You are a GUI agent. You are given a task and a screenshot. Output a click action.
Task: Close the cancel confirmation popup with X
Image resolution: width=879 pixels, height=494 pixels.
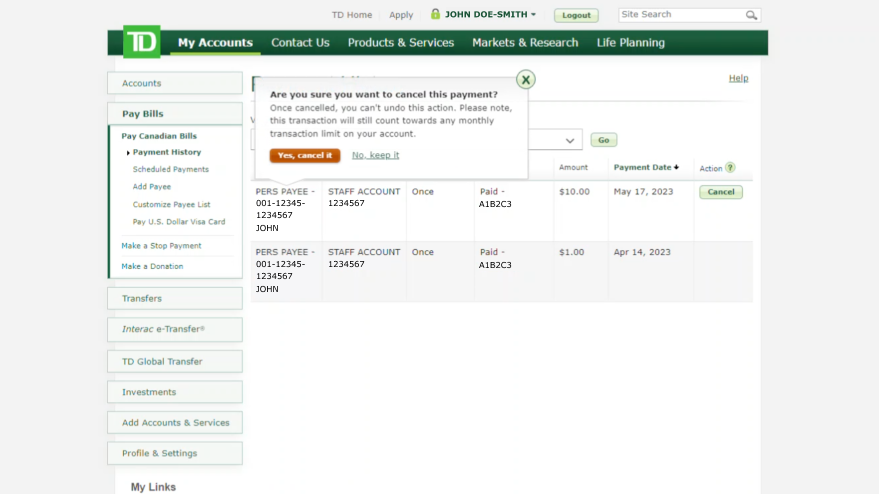click(x=526, y=80)
